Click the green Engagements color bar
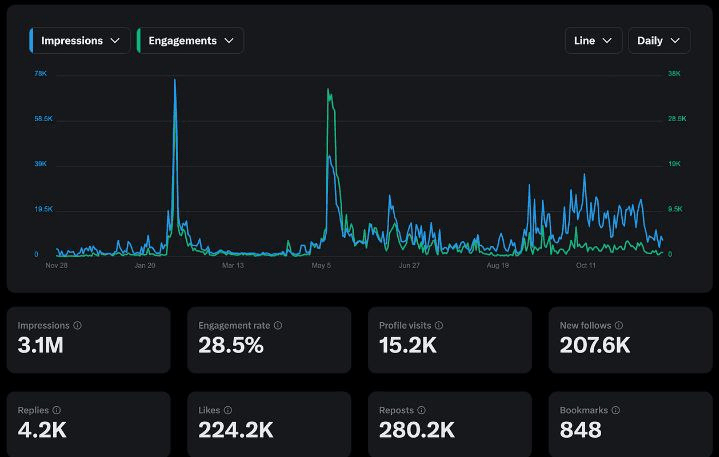The image size is (719, 457). (x=138, y=40)
